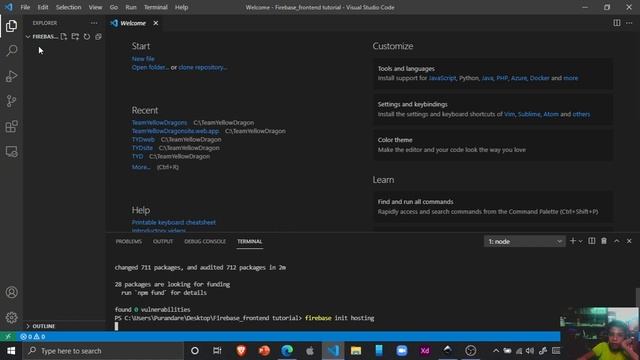This screenshot has width=640, height=360.
Task: Open errors and warnings count in status bar
Action: pos(33,337)
